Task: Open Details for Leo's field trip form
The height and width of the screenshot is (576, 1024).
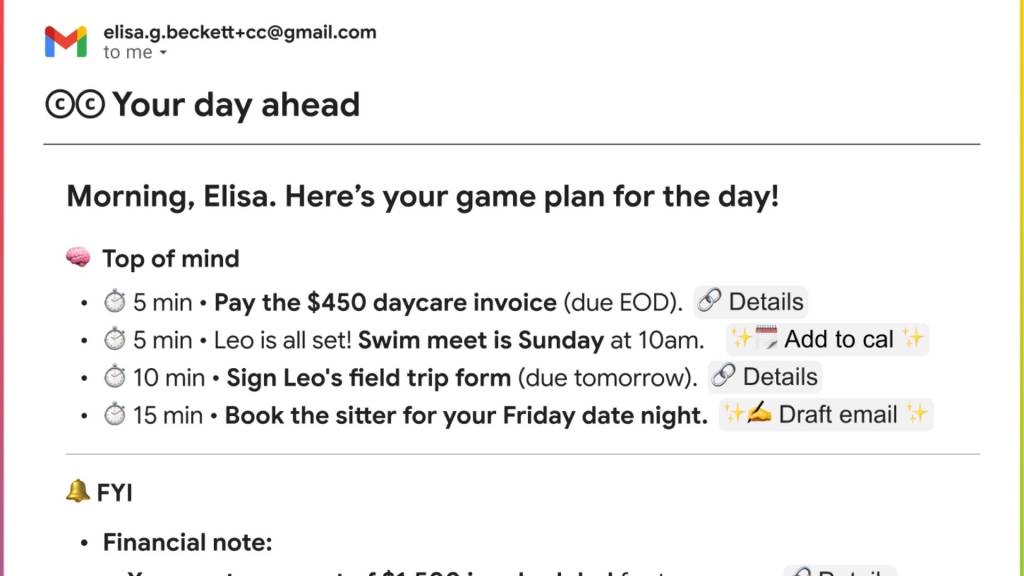Action: [765, 377]
